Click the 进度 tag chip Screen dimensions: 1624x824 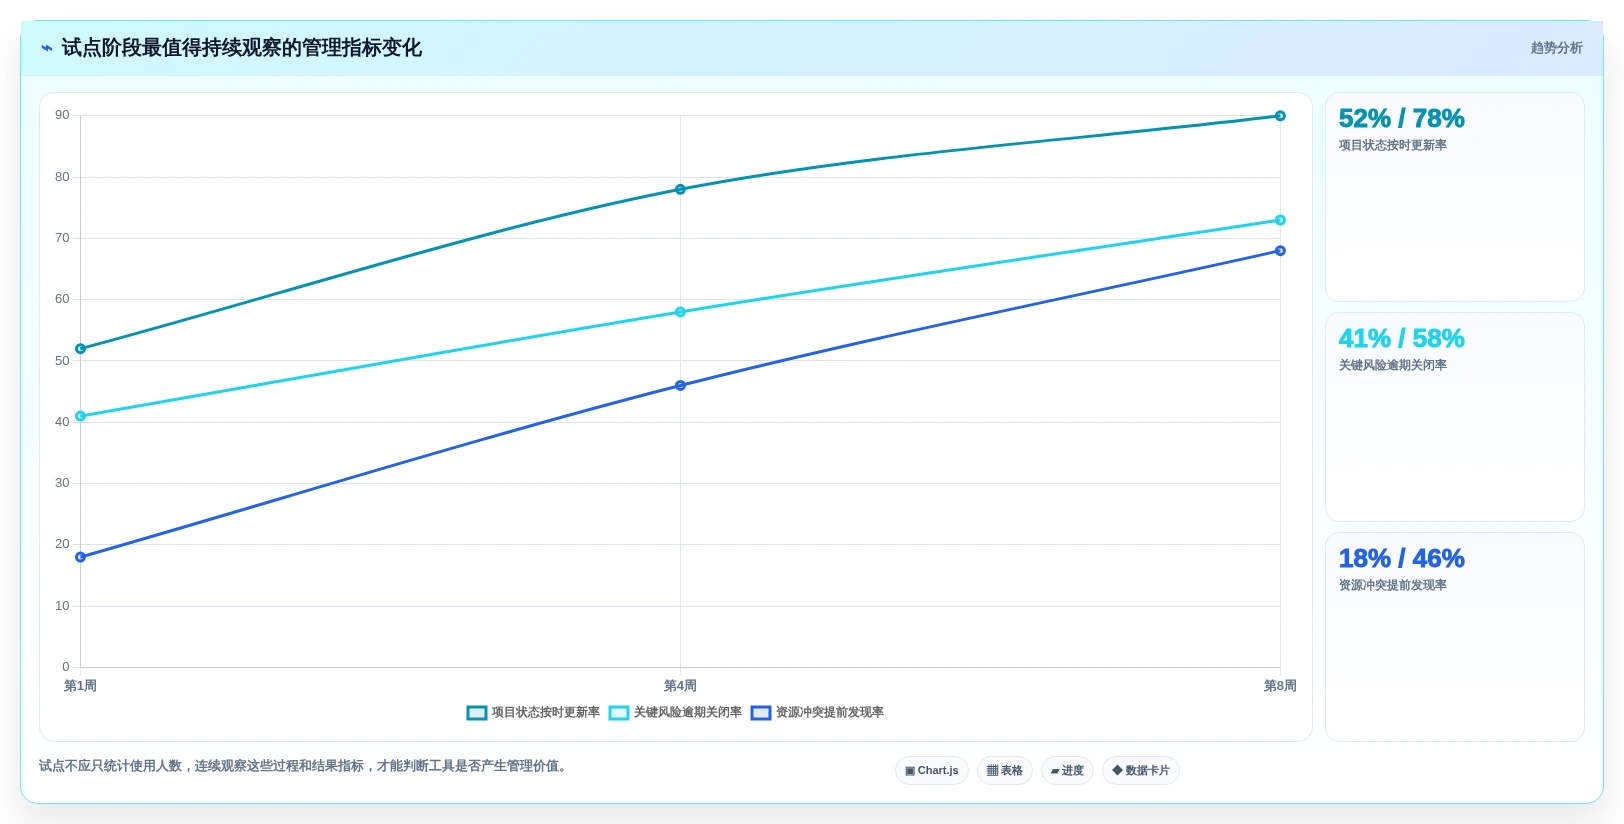pos(1067,771)
